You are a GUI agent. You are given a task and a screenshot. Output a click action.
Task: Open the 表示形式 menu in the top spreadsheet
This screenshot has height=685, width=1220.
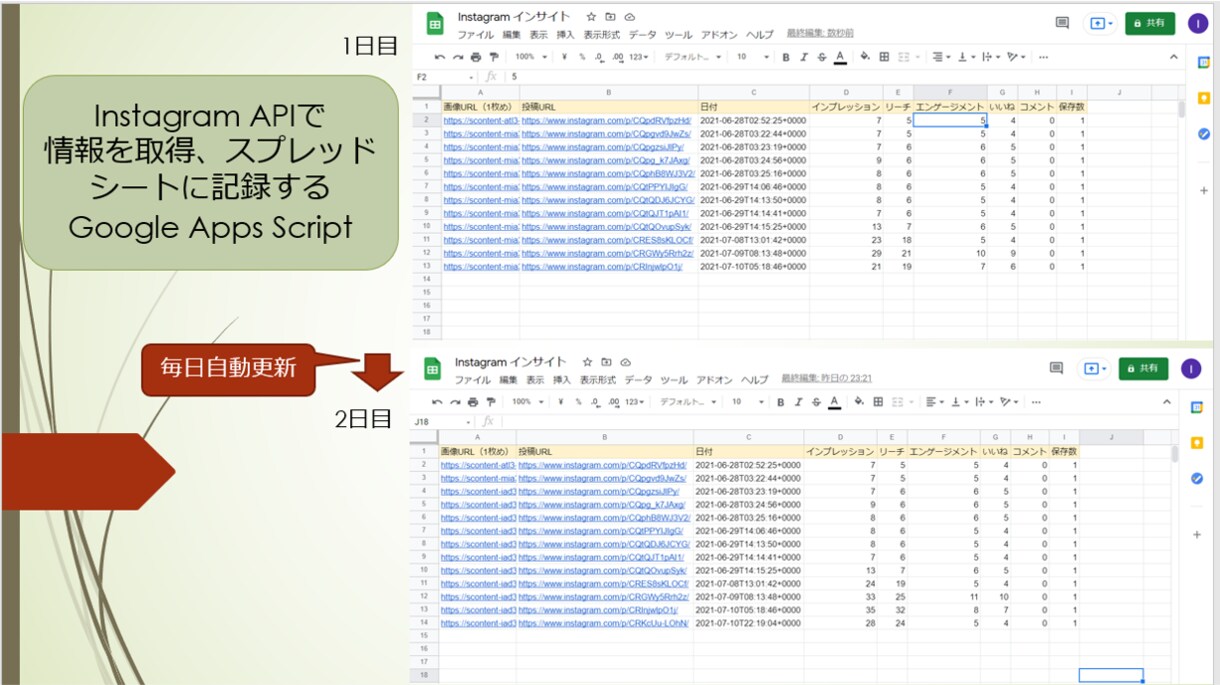pyautogui.click(x=601, y=34)
